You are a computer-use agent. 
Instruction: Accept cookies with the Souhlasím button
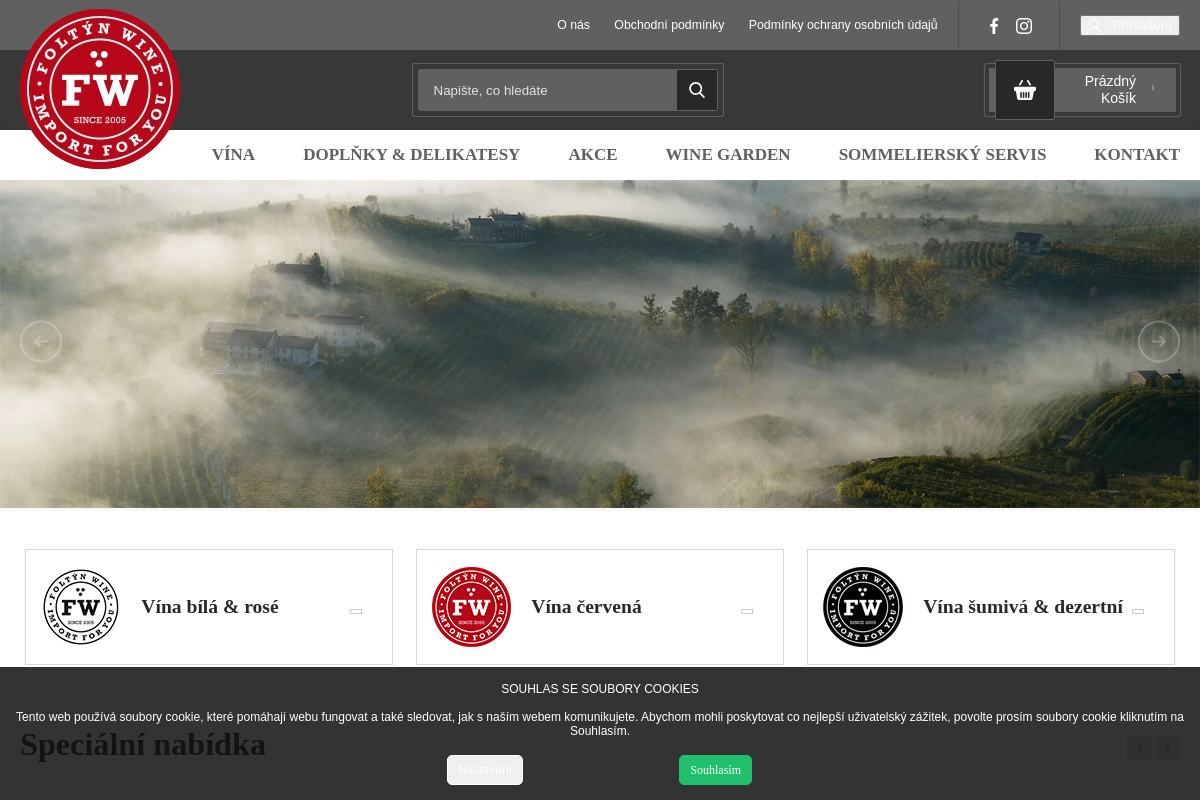tap(715, 770)
